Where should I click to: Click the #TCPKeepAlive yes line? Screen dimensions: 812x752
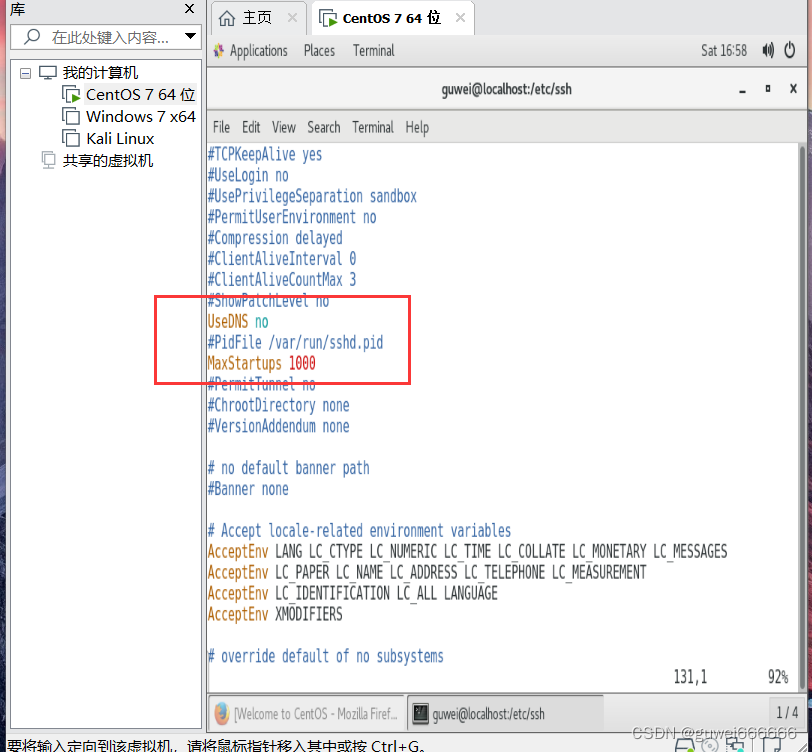click(x=265, y=154)
